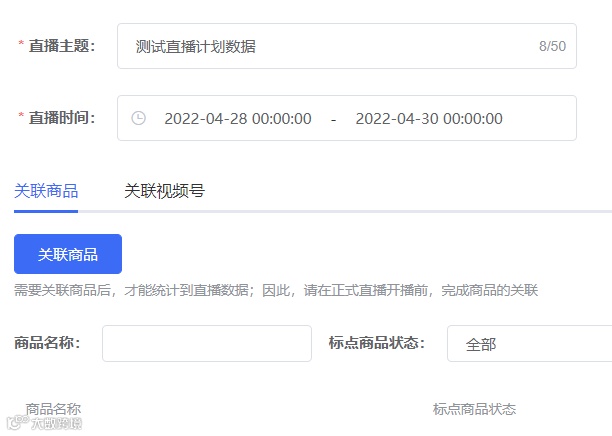Edit the 直播主题 input field

point(347,46)
